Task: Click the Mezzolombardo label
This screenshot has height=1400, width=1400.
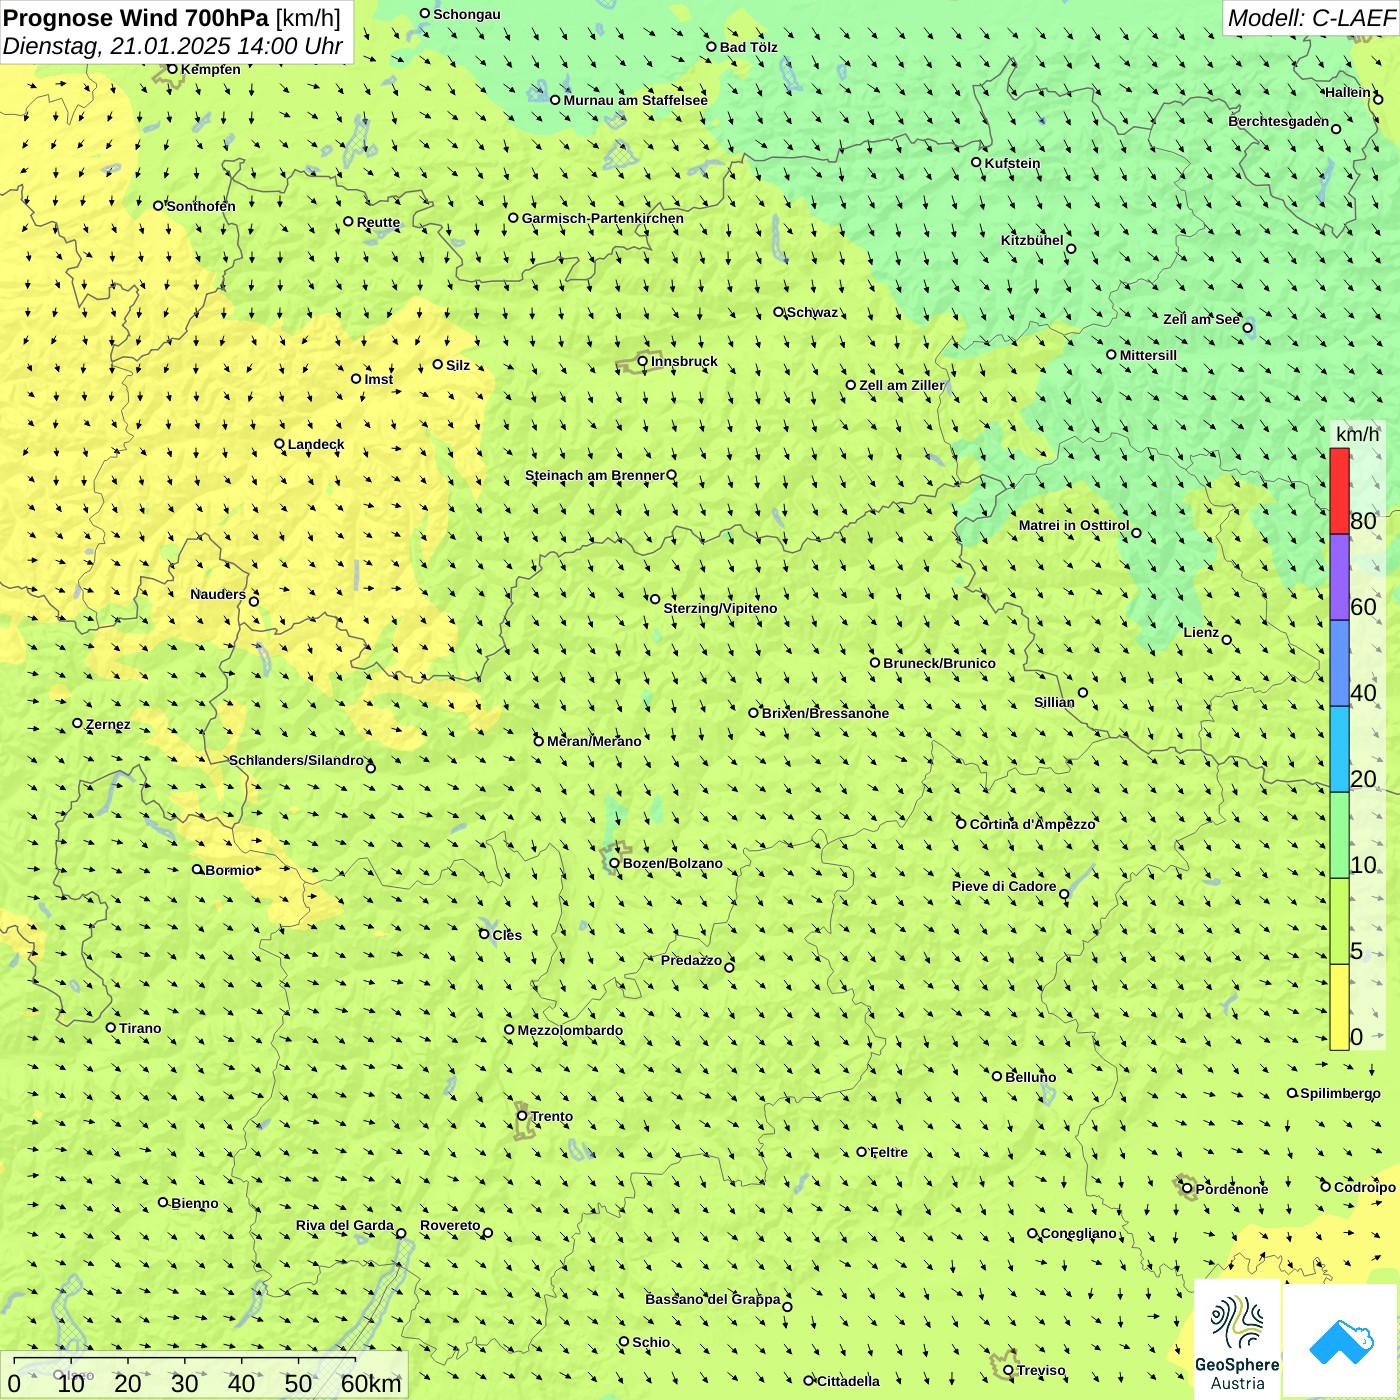Action: (570, 1030)
